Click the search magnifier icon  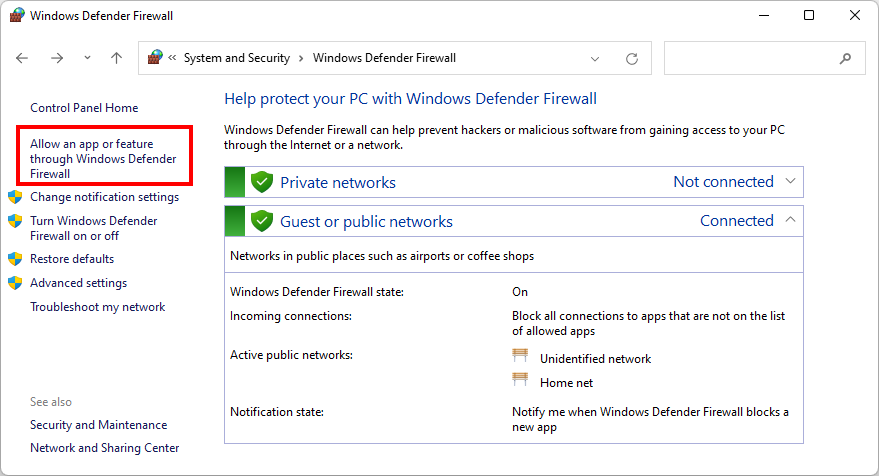pos(846,58)
